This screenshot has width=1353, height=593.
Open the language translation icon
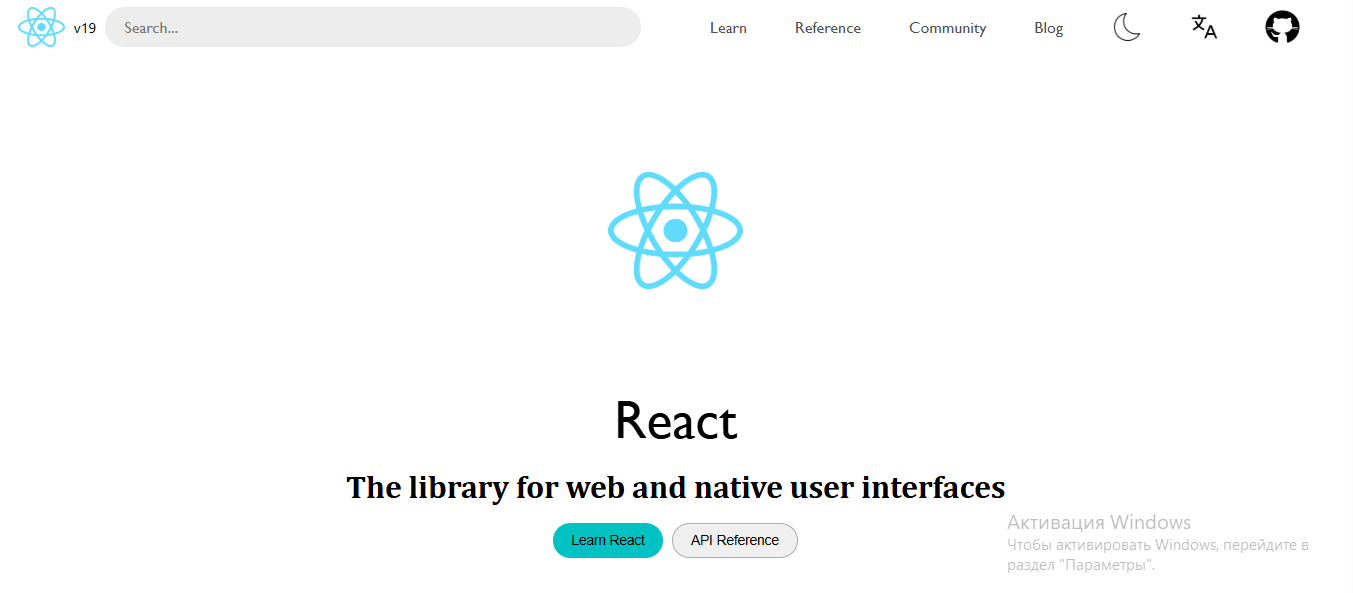point(1204,27)
